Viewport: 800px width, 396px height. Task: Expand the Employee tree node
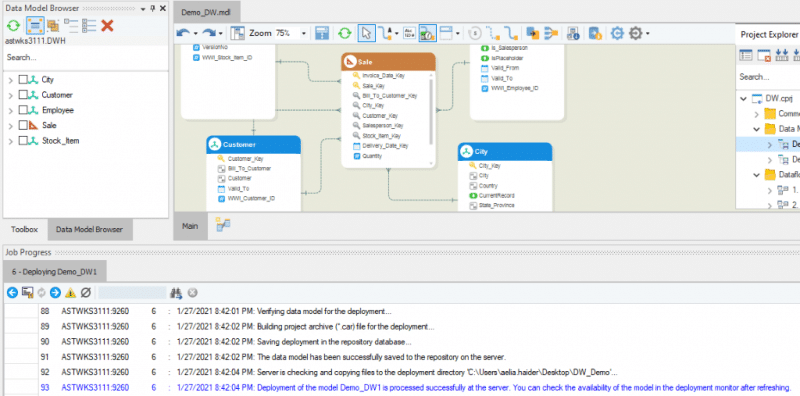[x=11, y=111]
